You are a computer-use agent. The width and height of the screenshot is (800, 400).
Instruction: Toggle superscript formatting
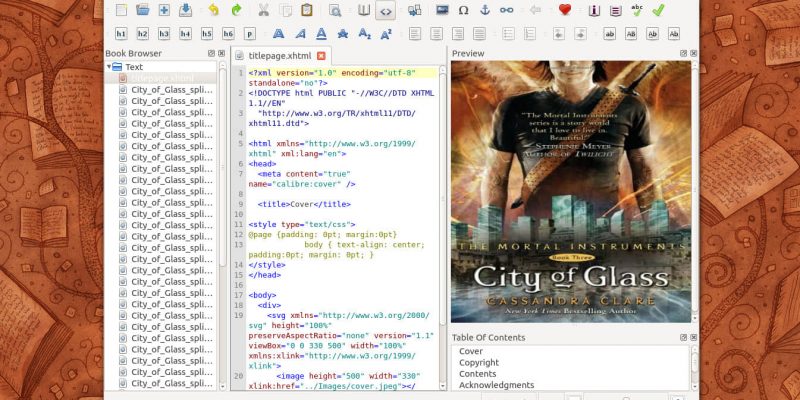click(x=386, y=34)
